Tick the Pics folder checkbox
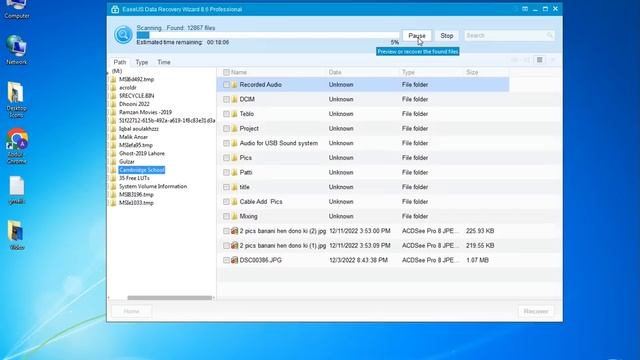Image resolution: width=640 pixels, height=360 pixels. 226,158
